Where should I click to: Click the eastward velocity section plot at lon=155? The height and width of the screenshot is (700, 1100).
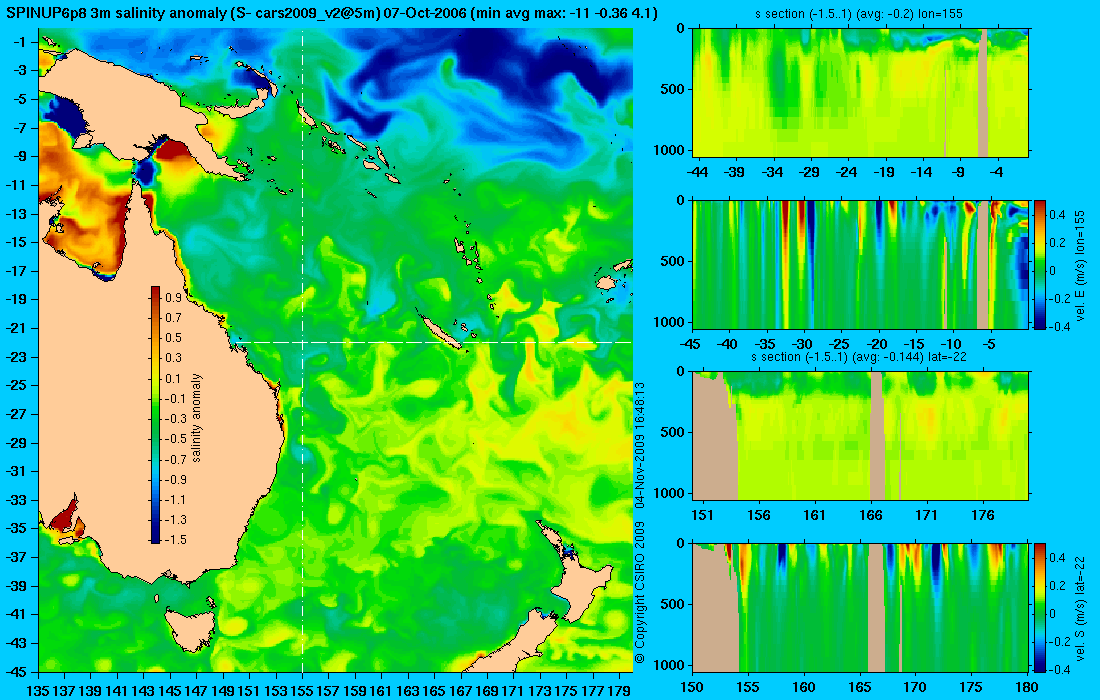click(861, 264)
